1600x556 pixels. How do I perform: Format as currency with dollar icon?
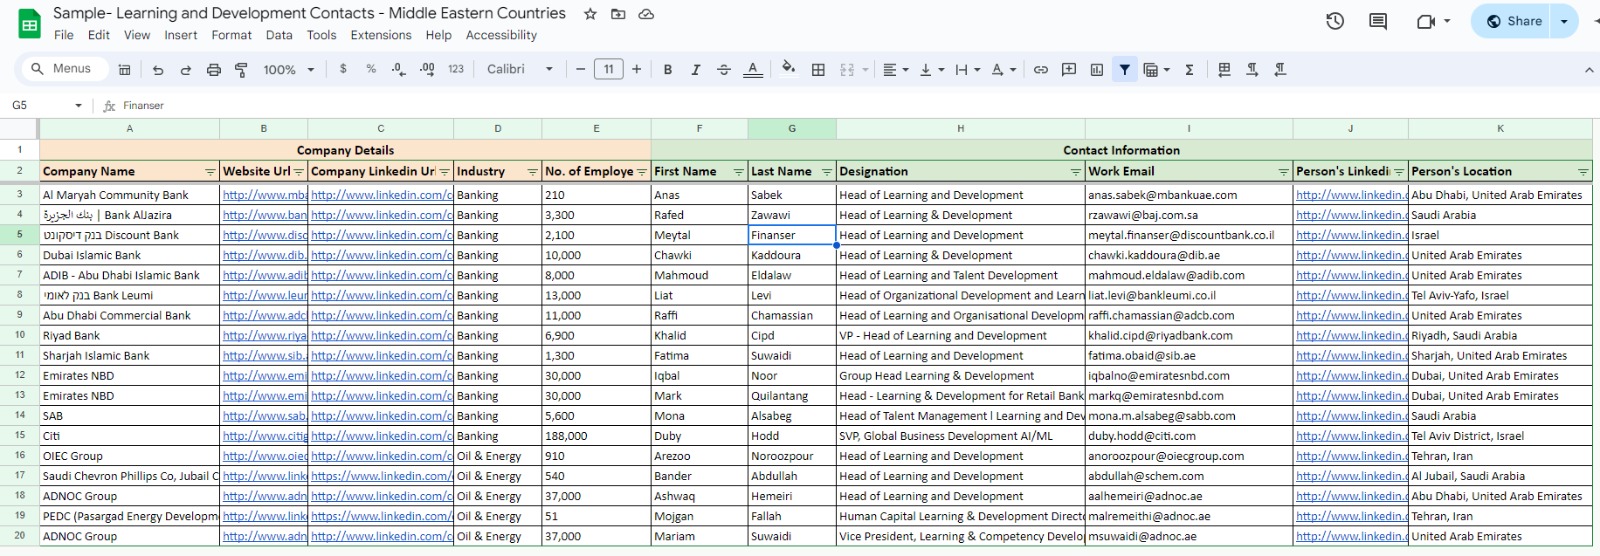coord(343,69)
